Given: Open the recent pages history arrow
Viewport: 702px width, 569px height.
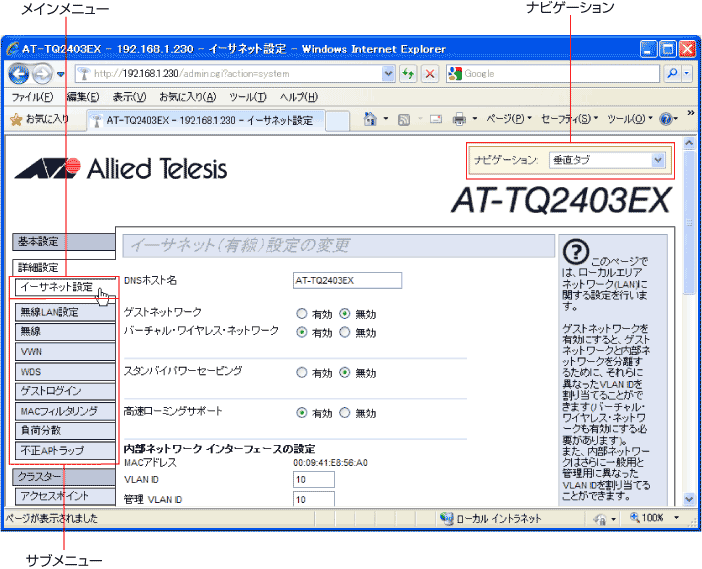Looking at the screenshot, I should tap(60, 74).
